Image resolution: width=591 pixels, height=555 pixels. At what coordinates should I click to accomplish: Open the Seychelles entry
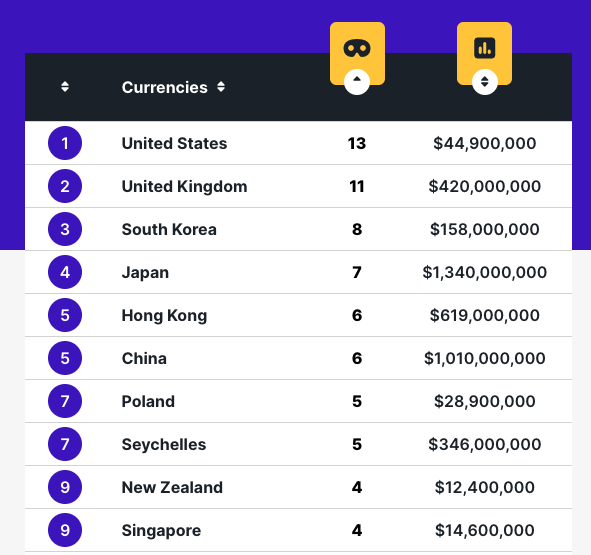click(x=164, y=444)
